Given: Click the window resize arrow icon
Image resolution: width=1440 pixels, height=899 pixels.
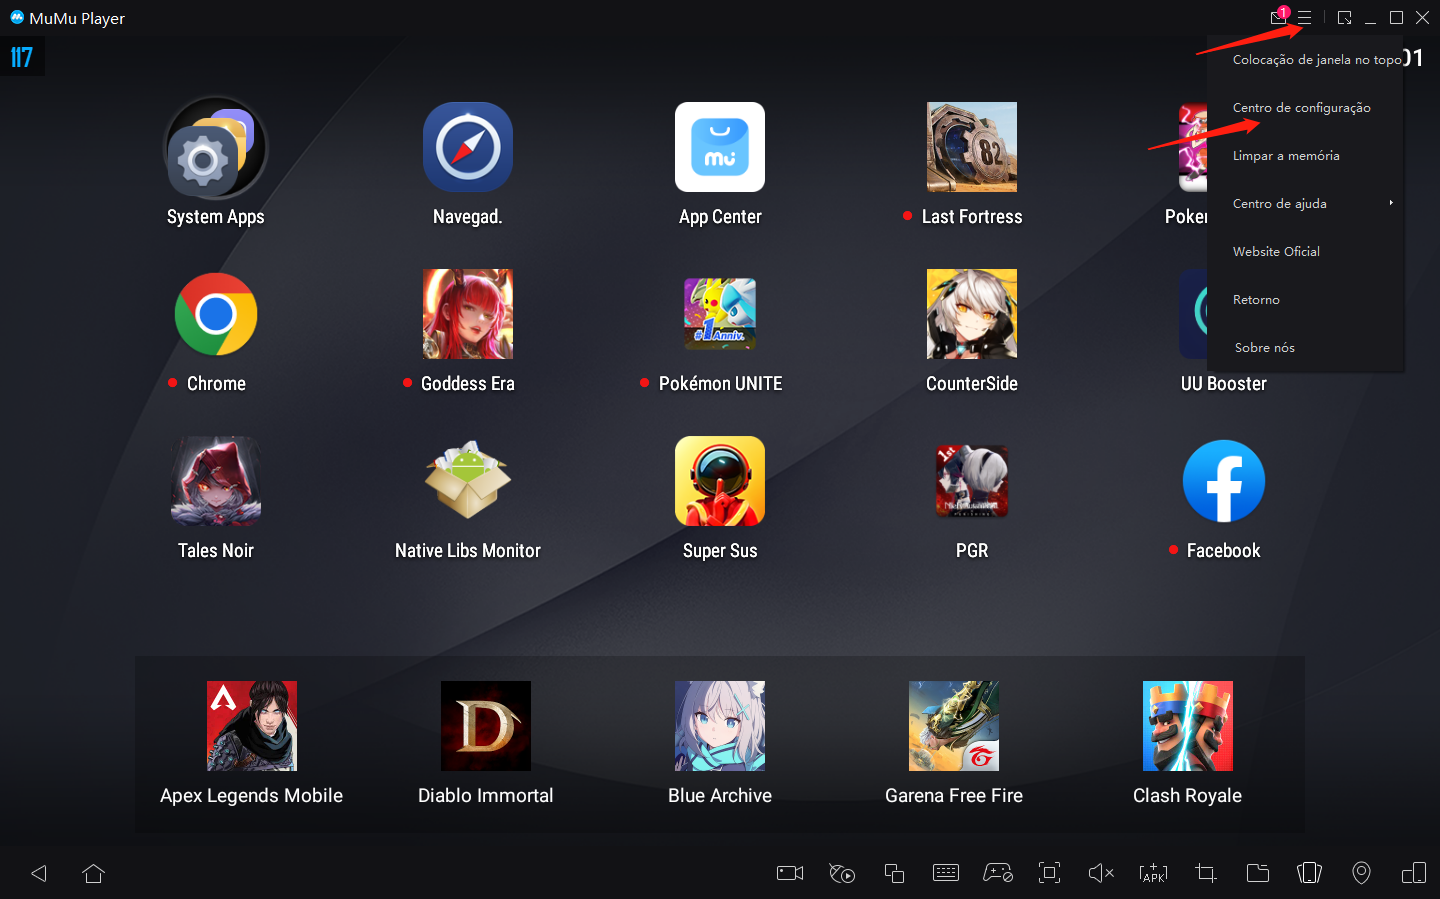Looking at the screenshot, I should pos(1345,17).
